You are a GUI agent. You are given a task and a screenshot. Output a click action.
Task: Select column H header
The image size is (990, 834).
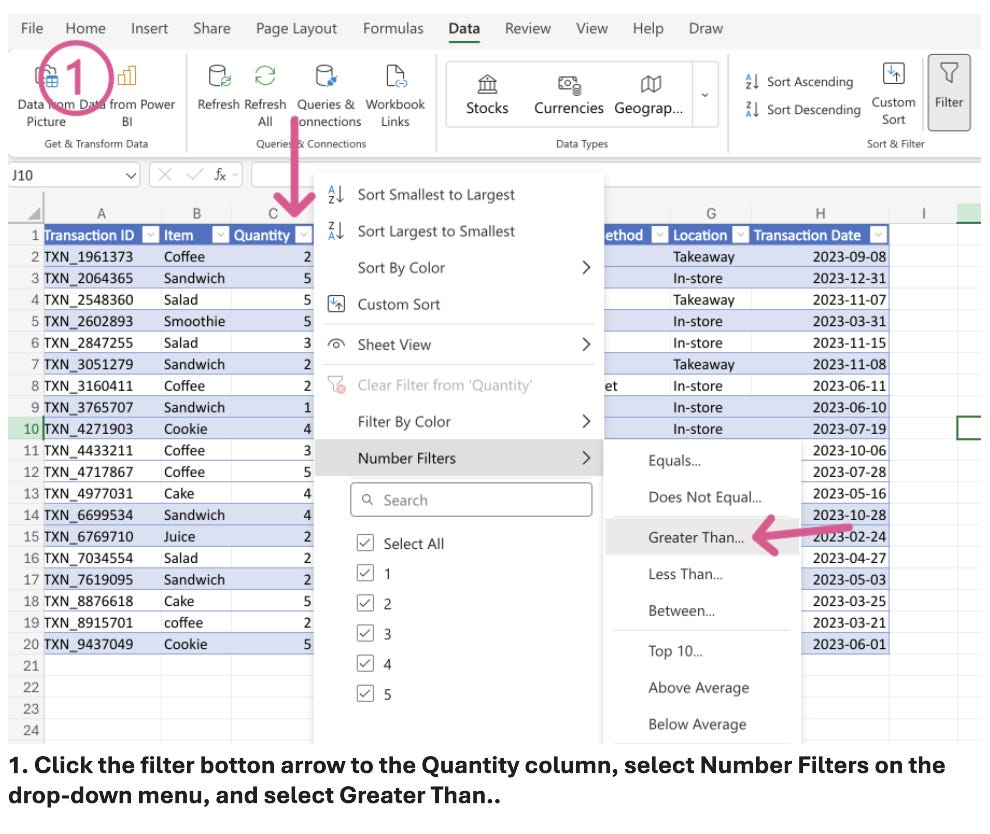click(820, 213)
